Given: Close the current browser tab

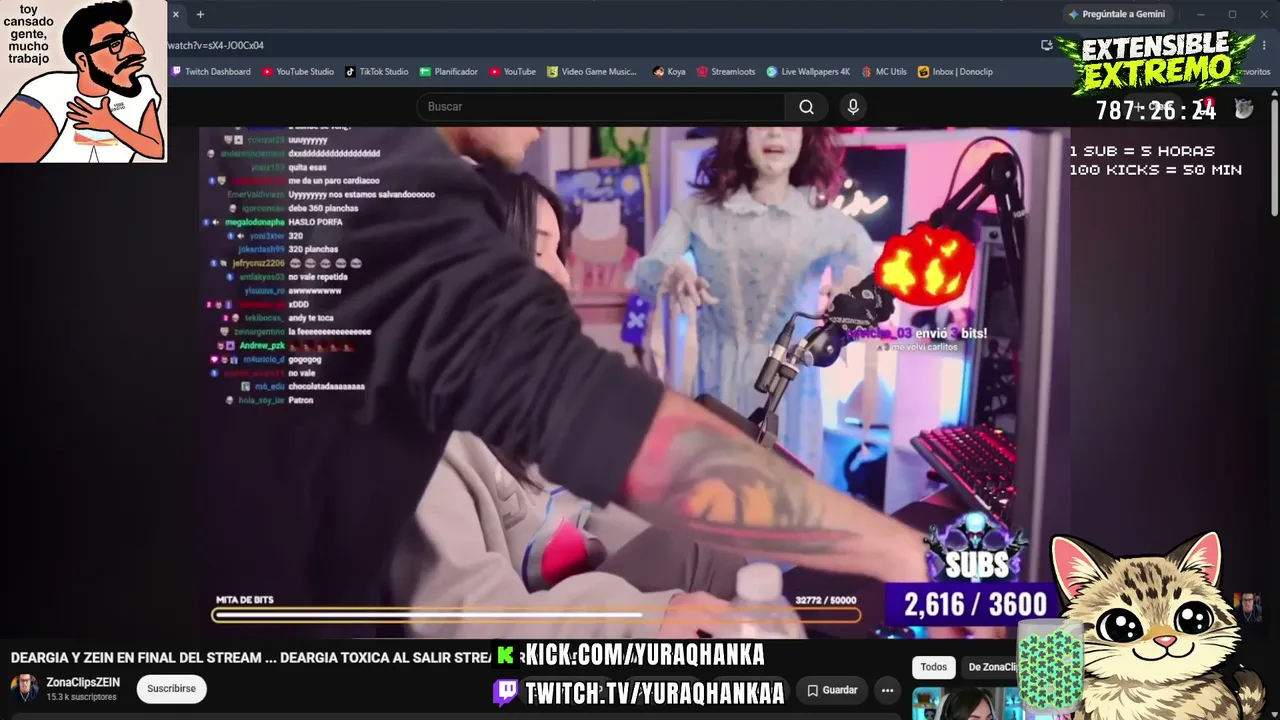Looking at the screenshot, I should click(175, 14).
